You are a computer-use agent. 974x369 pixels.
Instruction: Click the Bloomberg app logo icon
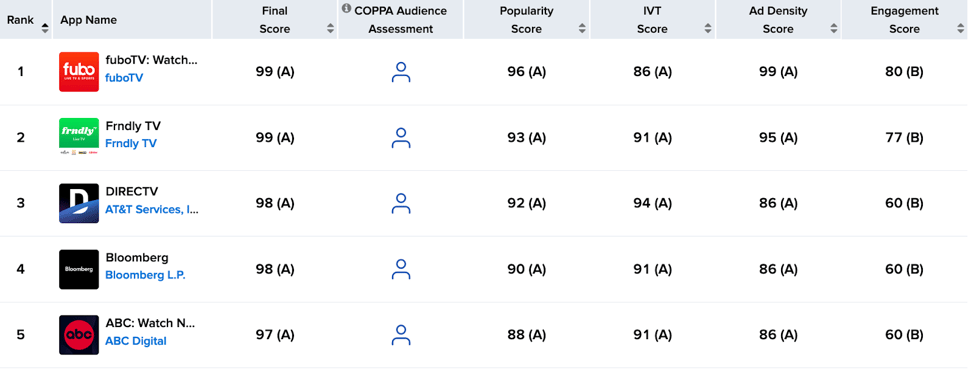tap(79, 270)
